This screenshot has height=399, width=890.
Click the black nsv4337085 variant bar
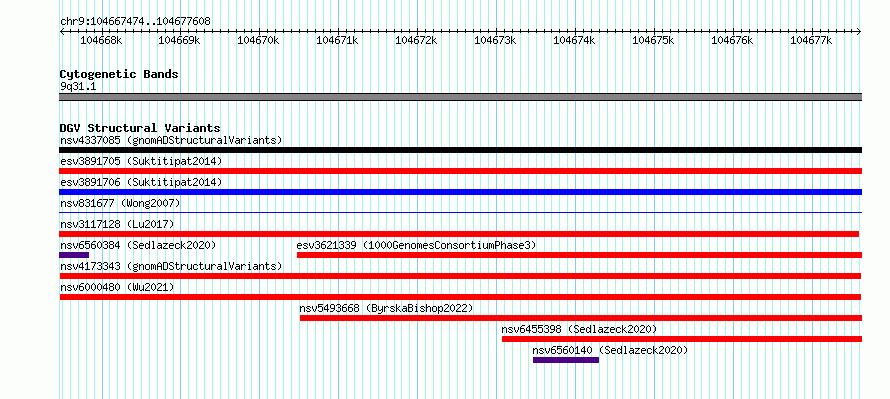(x=460, y=150)
